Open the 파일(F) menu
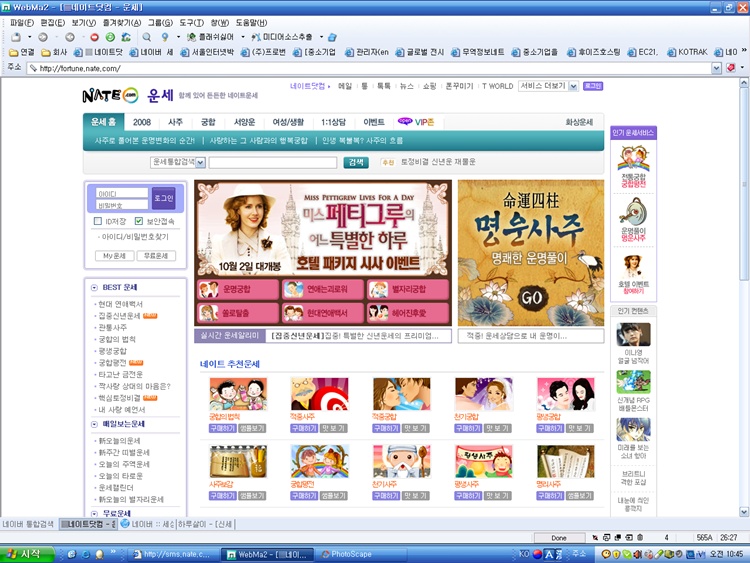This screenshot has width=750, height=563. pos(22,22)
